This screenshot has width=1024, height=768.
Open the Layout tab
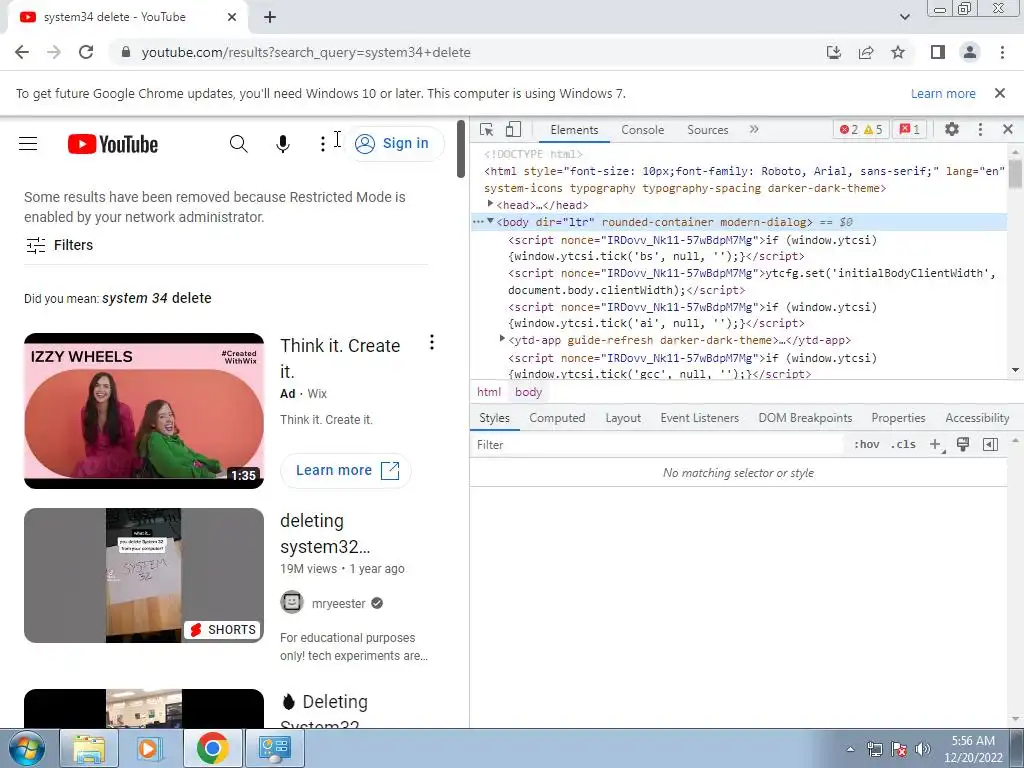point(623,418)
